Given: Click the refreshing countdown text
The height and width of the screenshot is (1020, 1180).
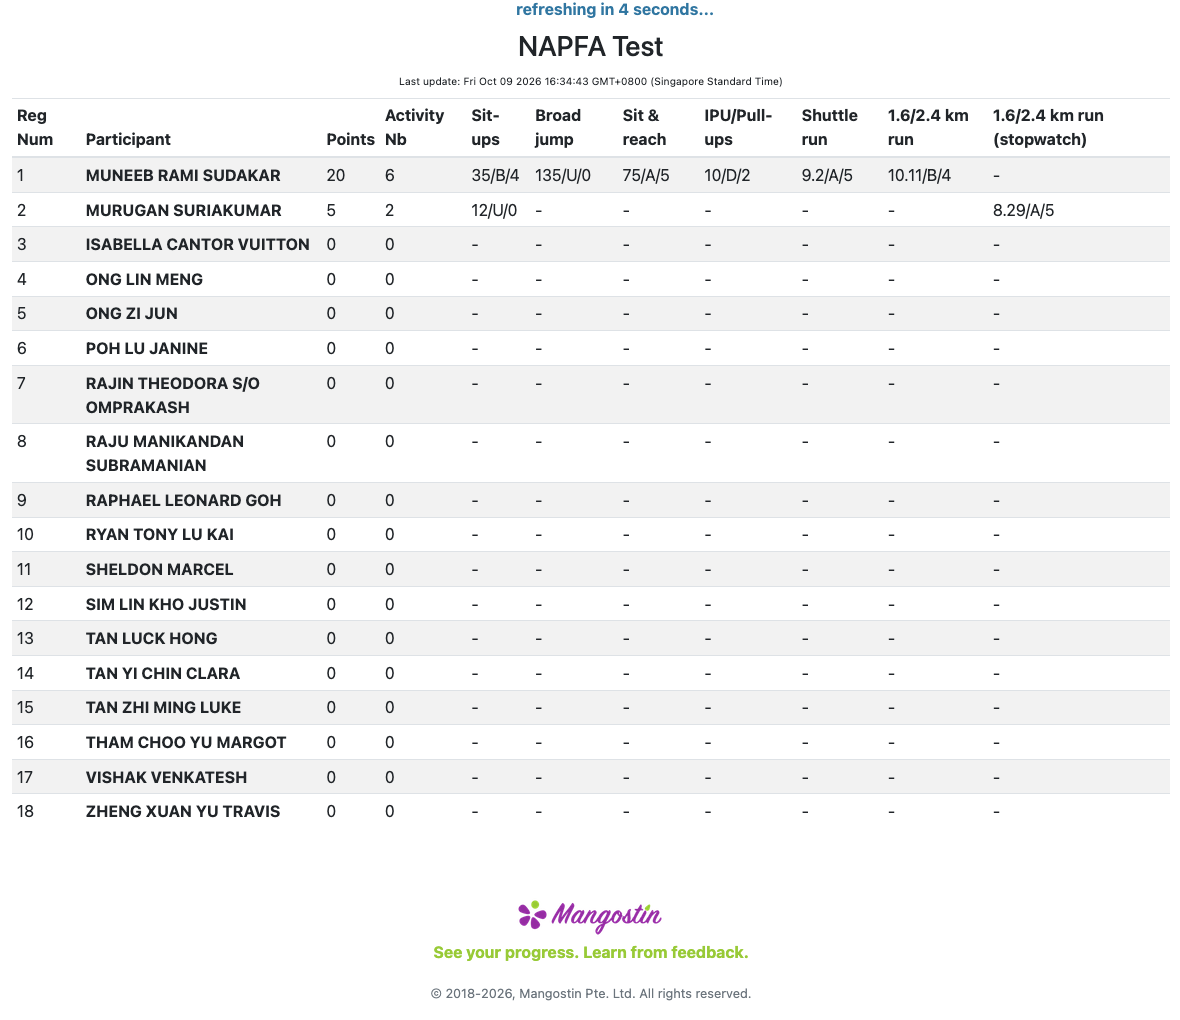Looking at the screenshot, I should coord(614,10).
